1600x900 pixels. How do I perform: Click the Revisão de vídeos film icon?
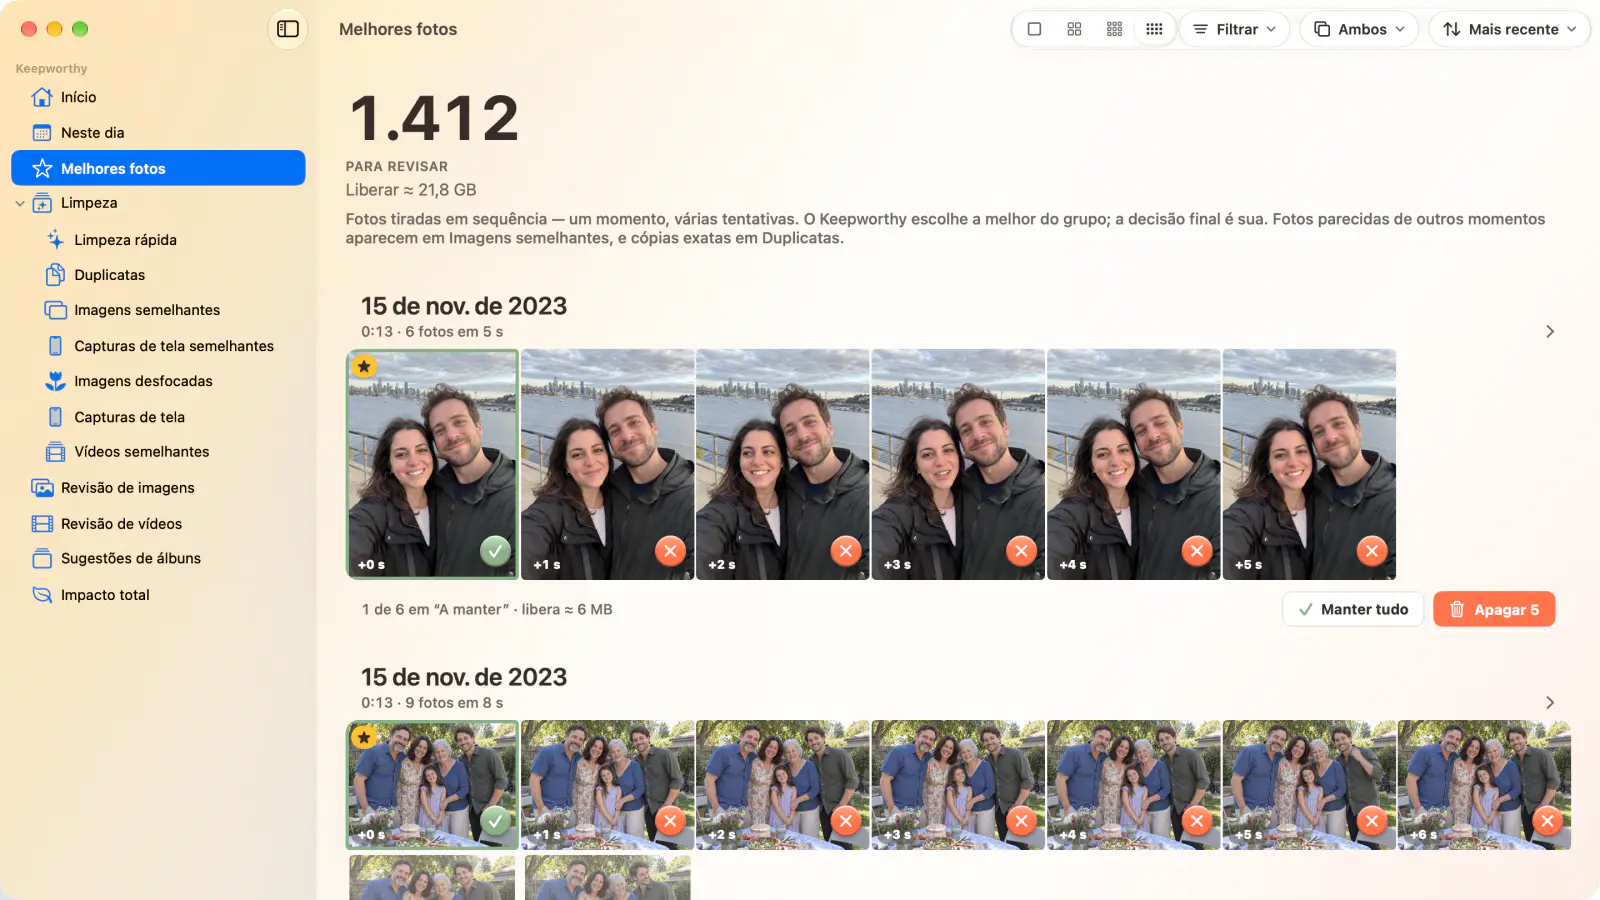pos(42,524)
